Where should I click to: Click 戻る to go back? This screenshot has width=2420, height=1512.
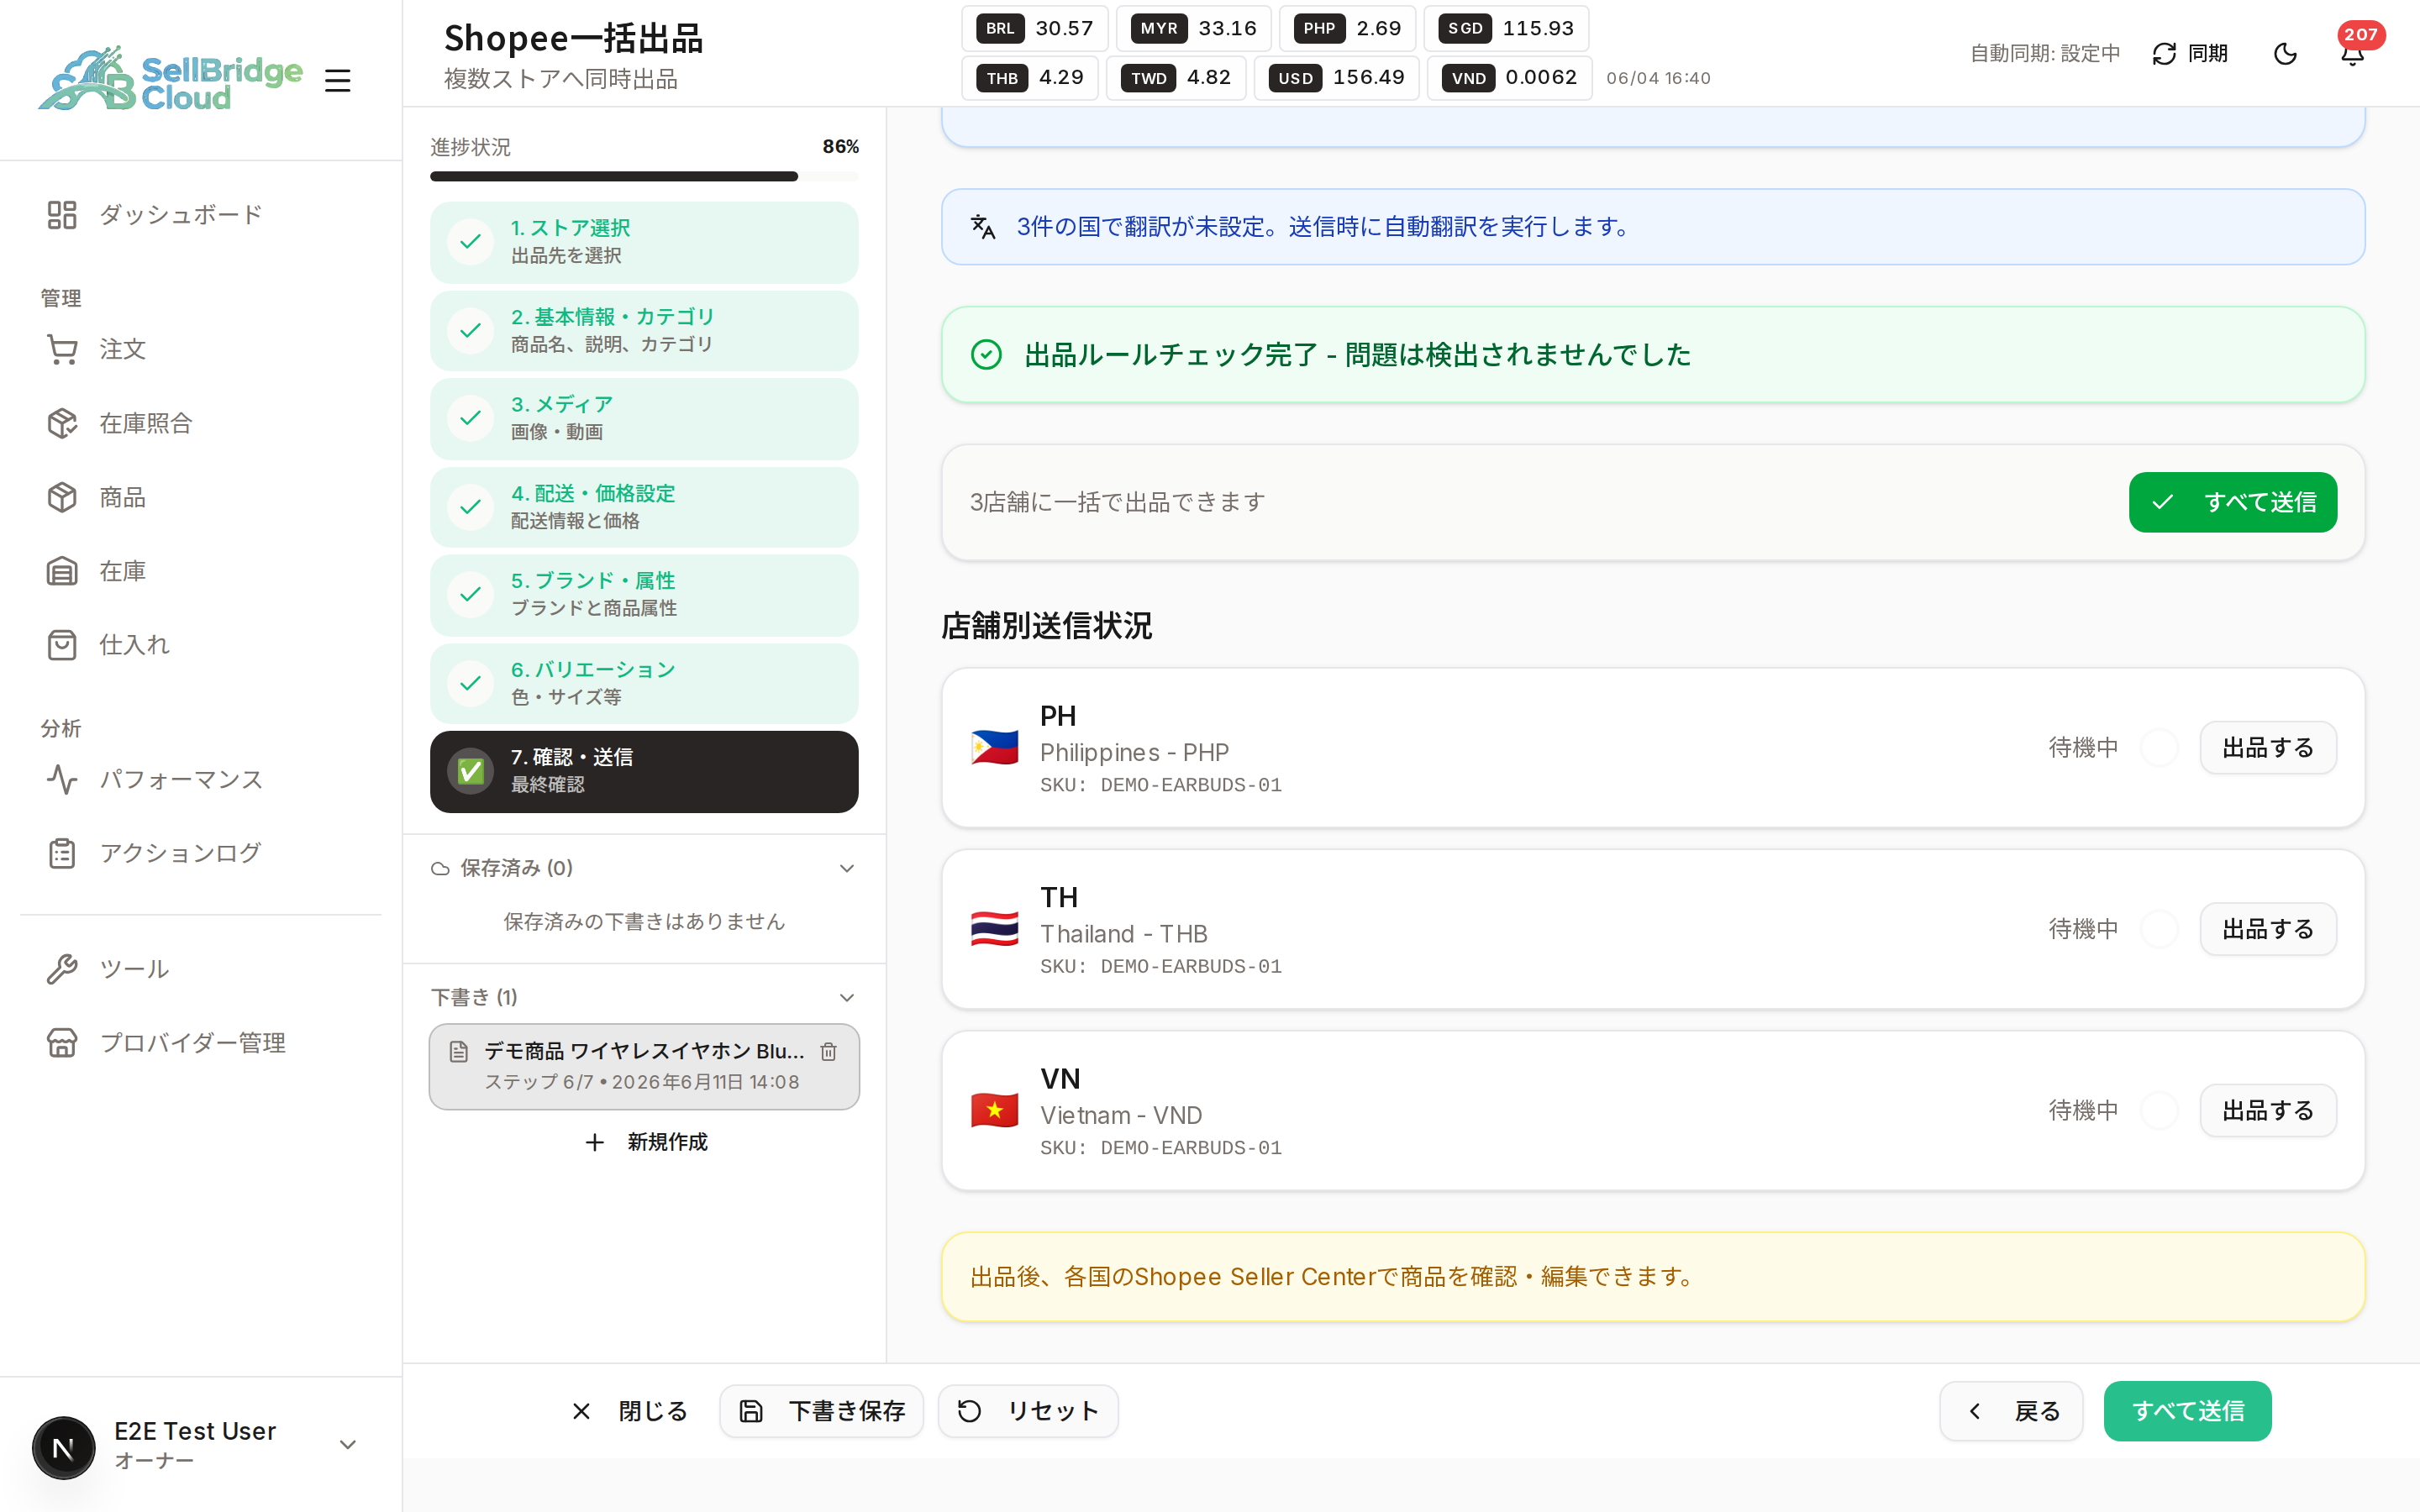[2011, 1411]
